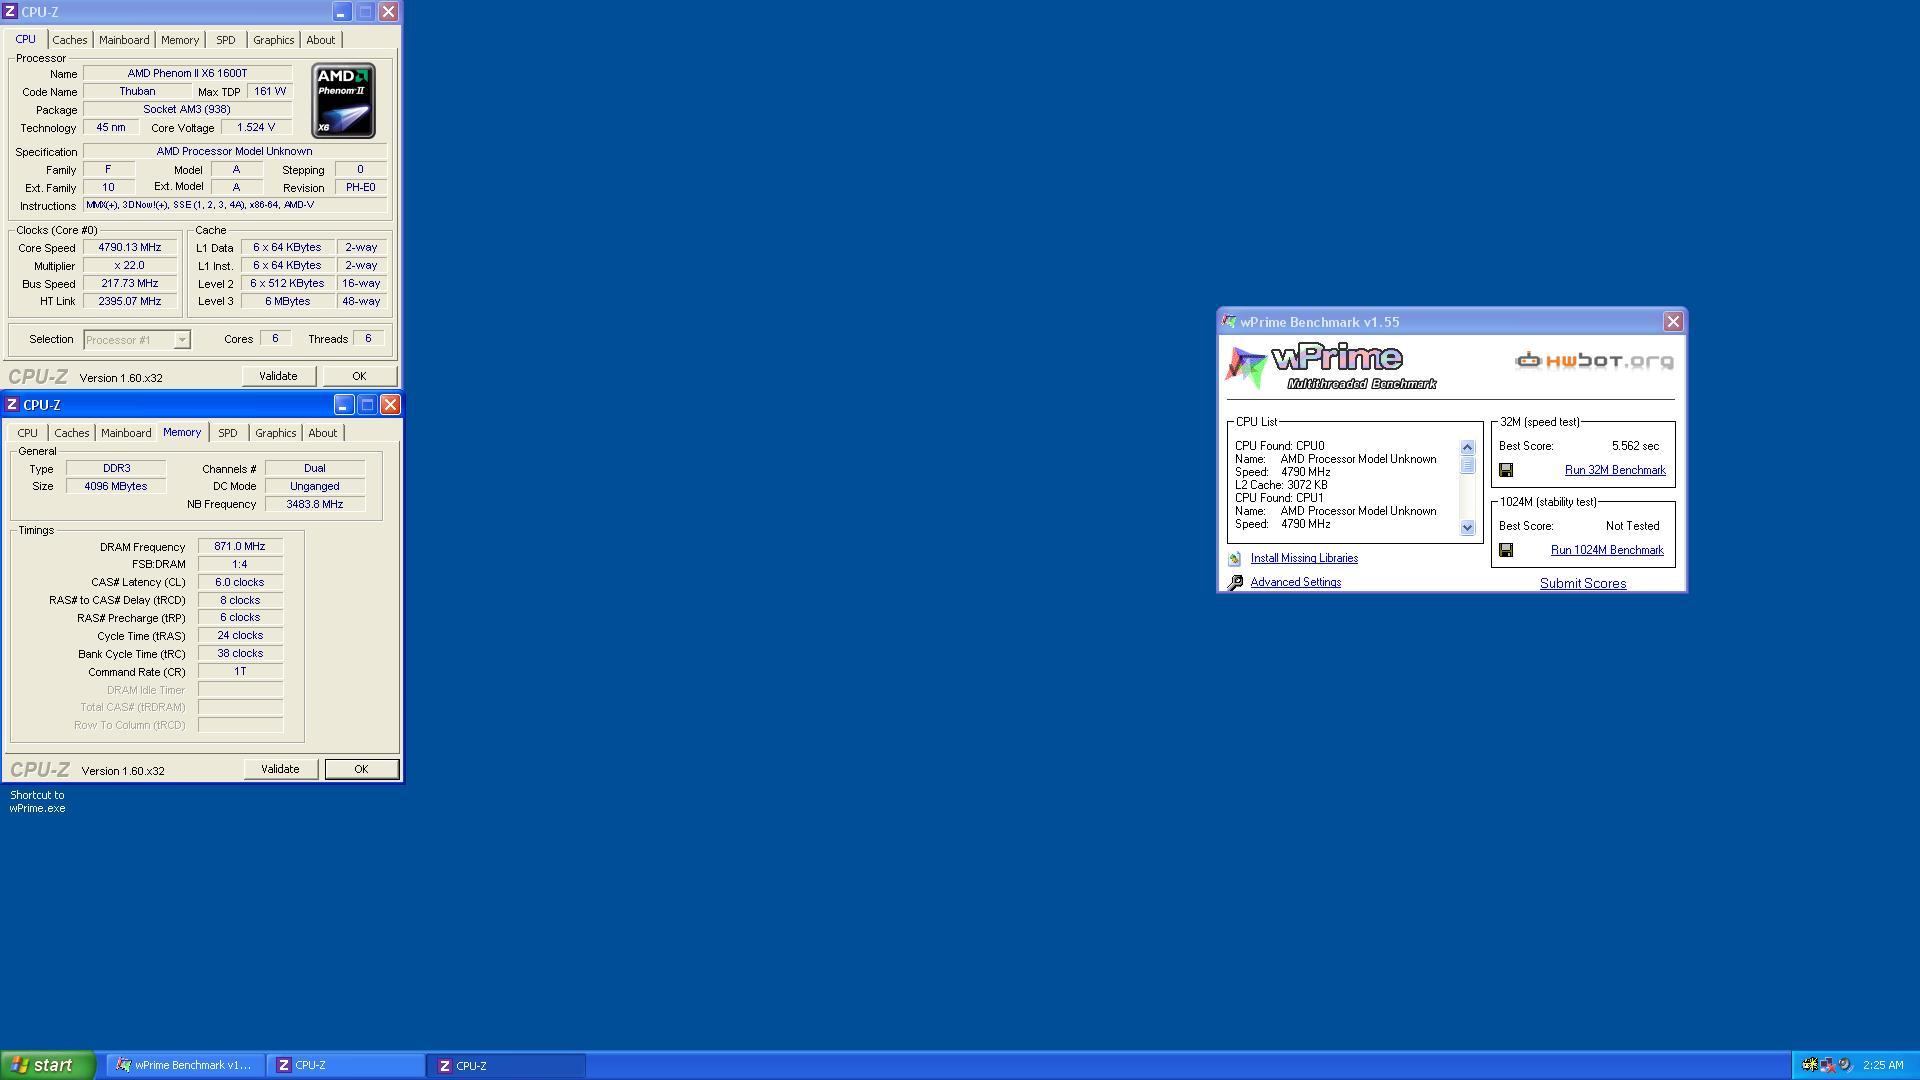Click Install Missing Libraries link

pyautogui.click(x=1304, y=558)
